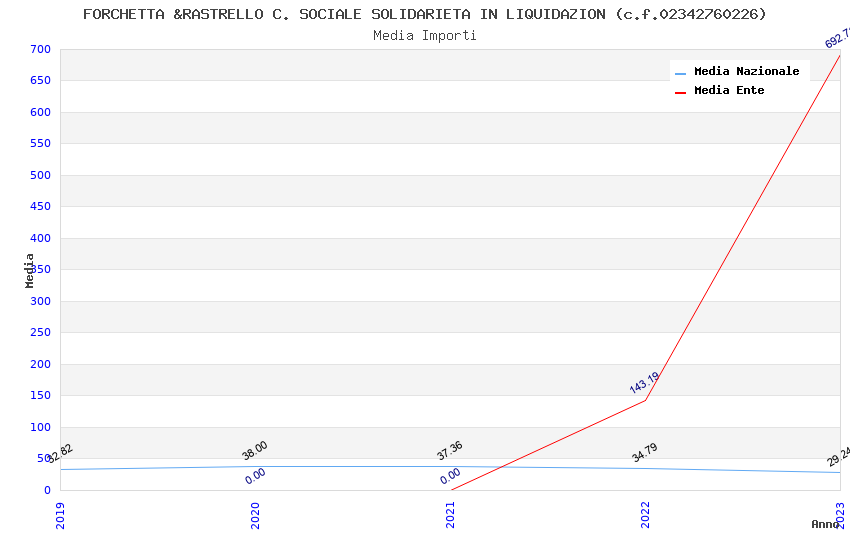Click the 400 y-axis tick label

pyautogui.click(x=41, y=238)
